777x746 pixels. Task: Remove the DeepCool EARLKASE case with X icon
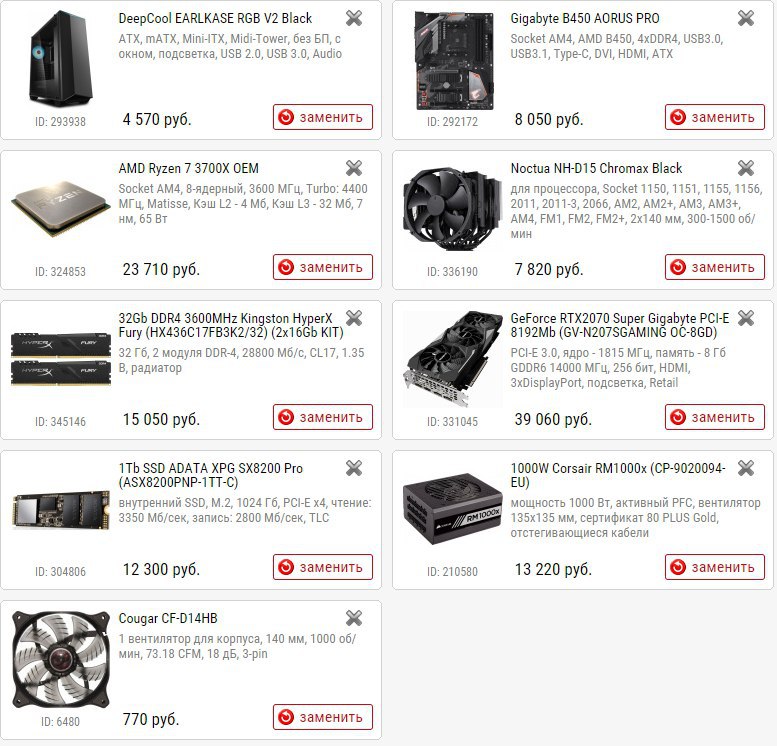(354, 18)
